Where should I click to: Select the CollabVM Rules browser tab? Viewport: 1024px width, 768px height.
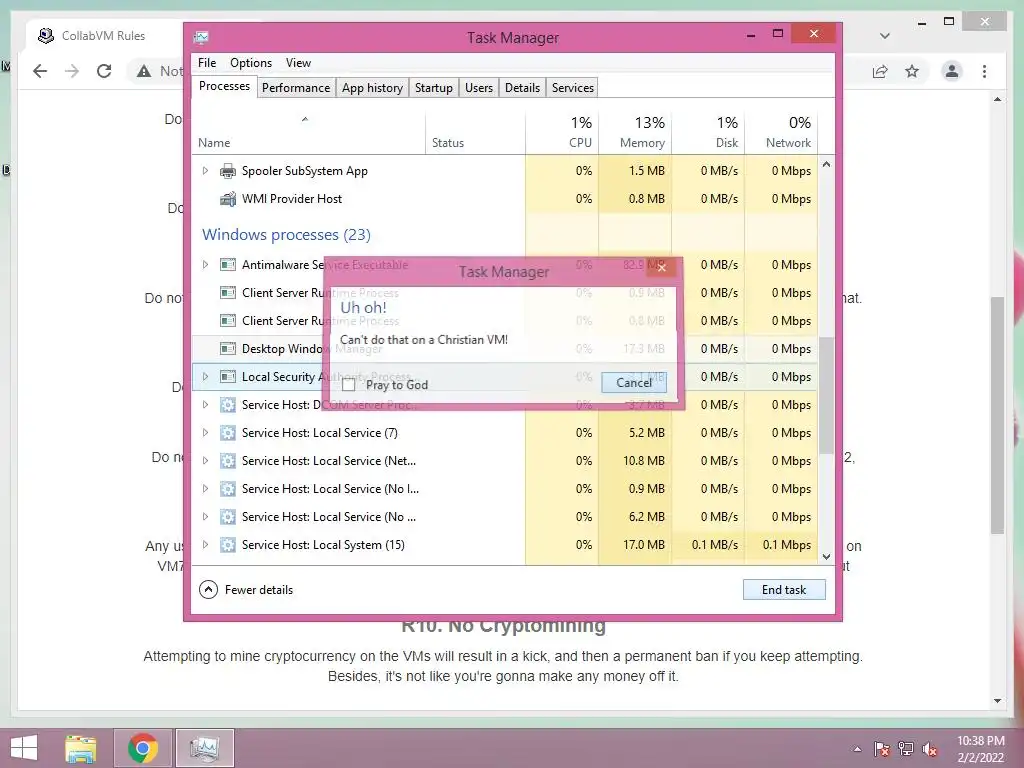coord(104,36)
